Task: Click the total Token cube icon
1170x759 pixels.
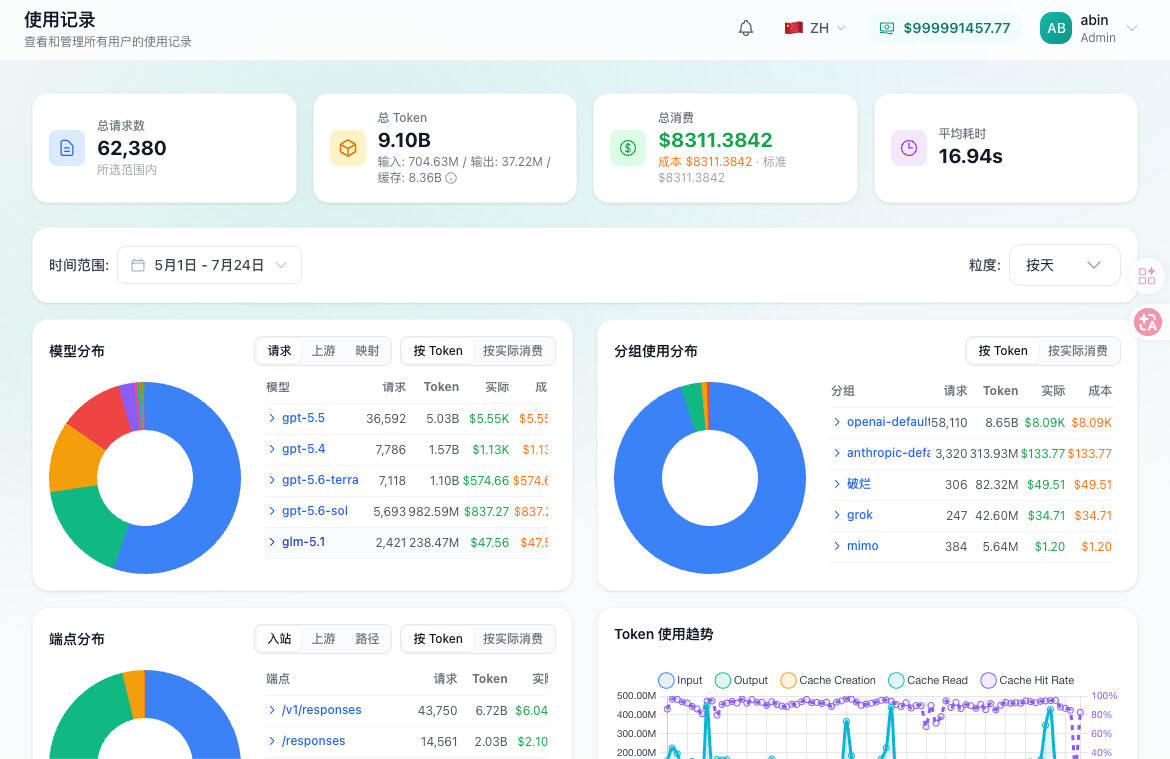Action: [x=348, y=148]
